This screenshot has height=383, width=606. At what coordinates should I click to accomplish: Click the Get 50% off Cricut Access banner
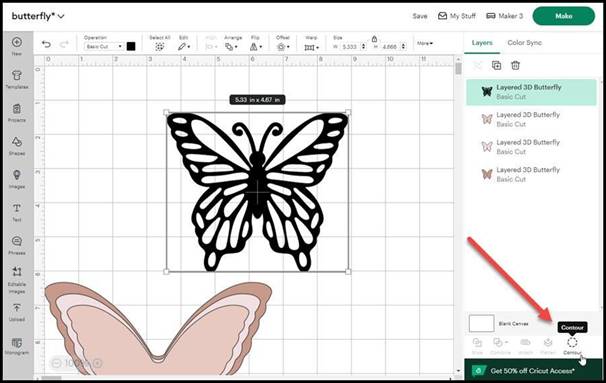click(x=533, y=371)
